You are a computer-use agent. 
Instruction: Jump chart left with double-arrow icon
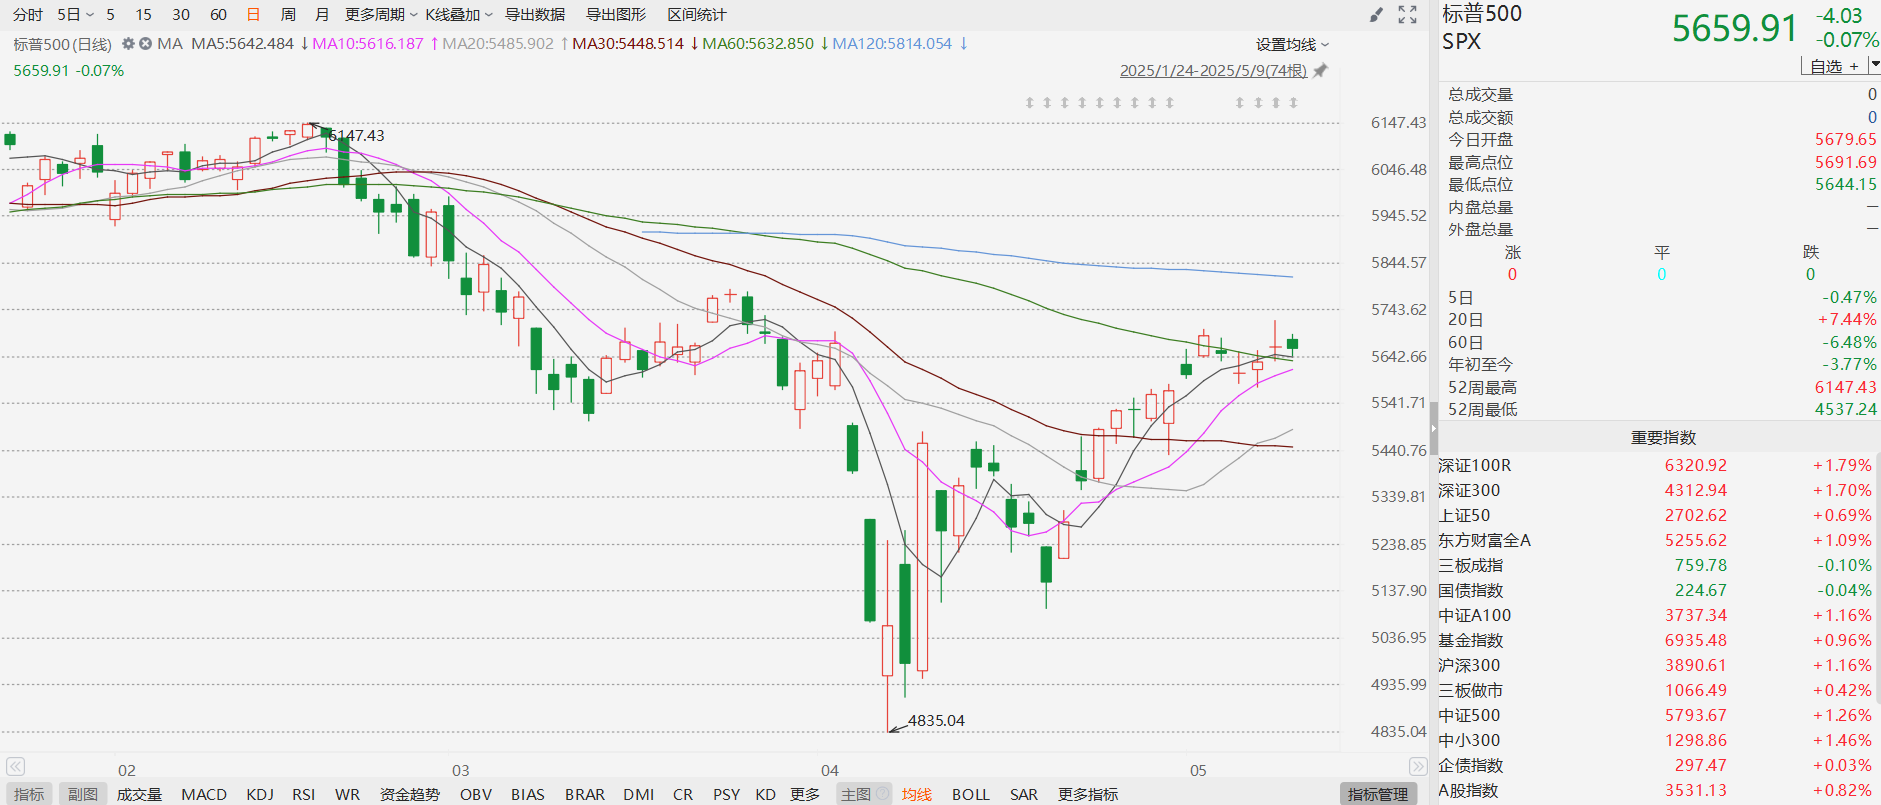tap(15, 767)
